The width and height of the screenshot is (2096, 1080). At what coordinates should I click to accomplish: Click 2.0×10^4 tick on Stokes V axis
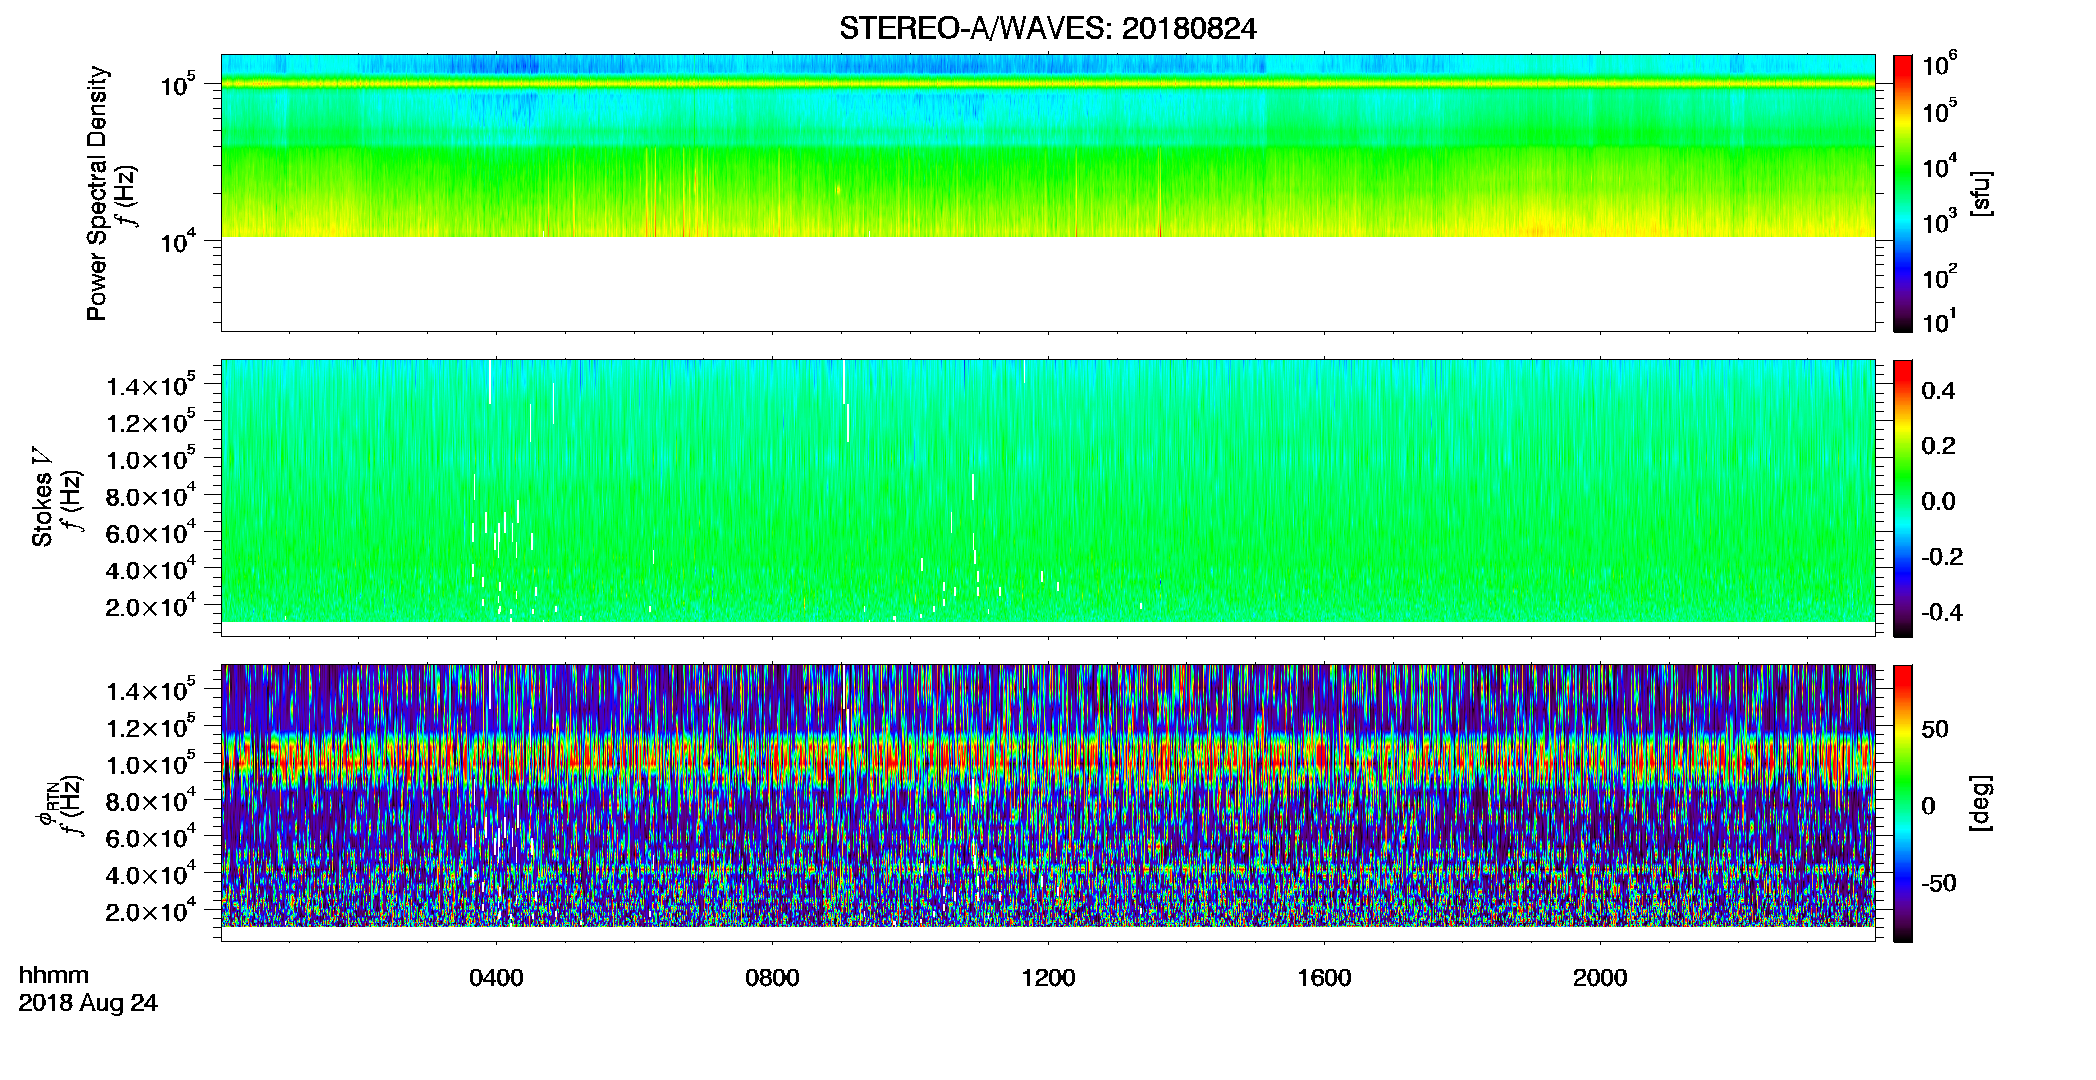click(x=151, y=605)
